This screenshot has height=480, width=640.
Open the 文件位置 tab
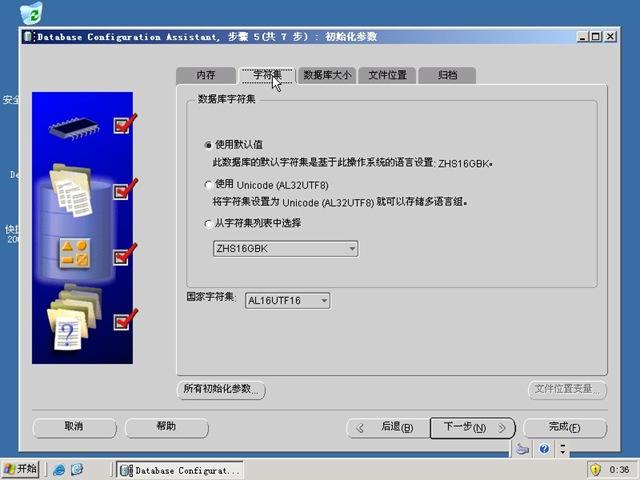pyautogui.click(x=387, y=76)
